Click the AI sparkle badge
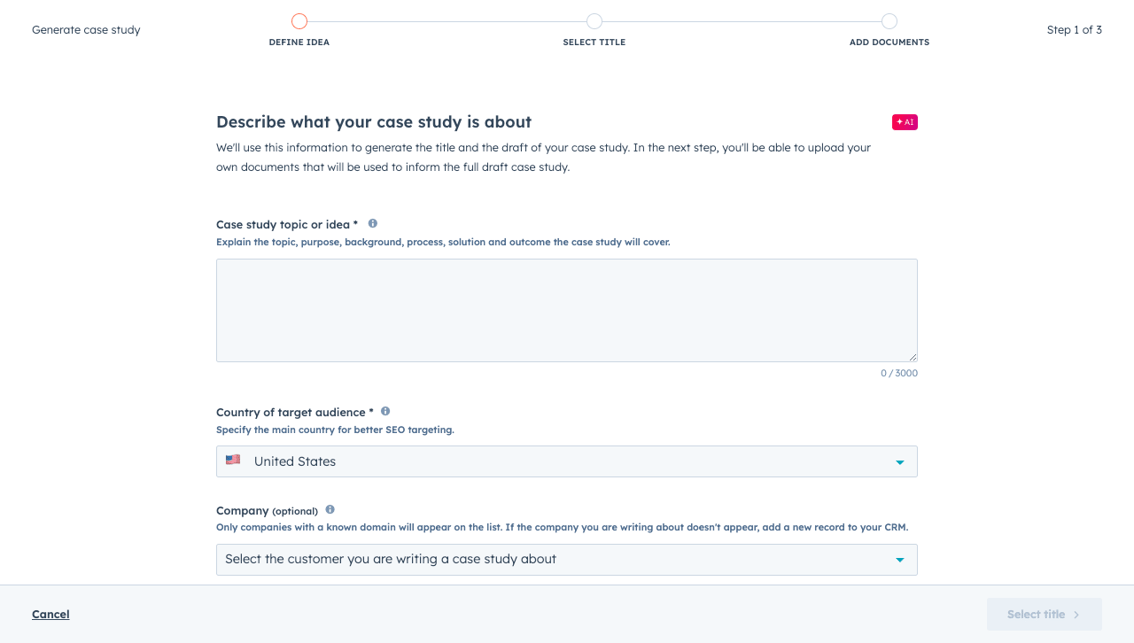1134x643 pixels. (904, 121)
